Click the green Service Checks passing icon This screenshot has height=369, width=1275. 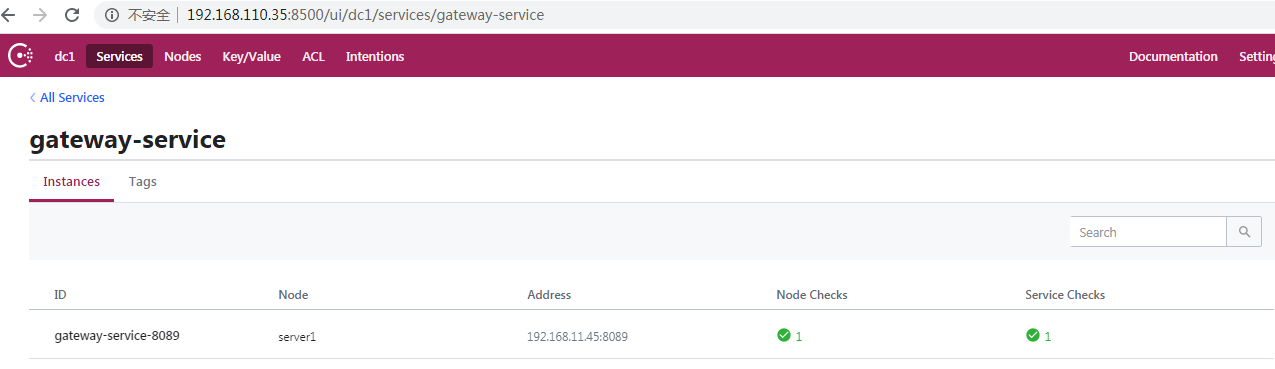point(1033,335)
